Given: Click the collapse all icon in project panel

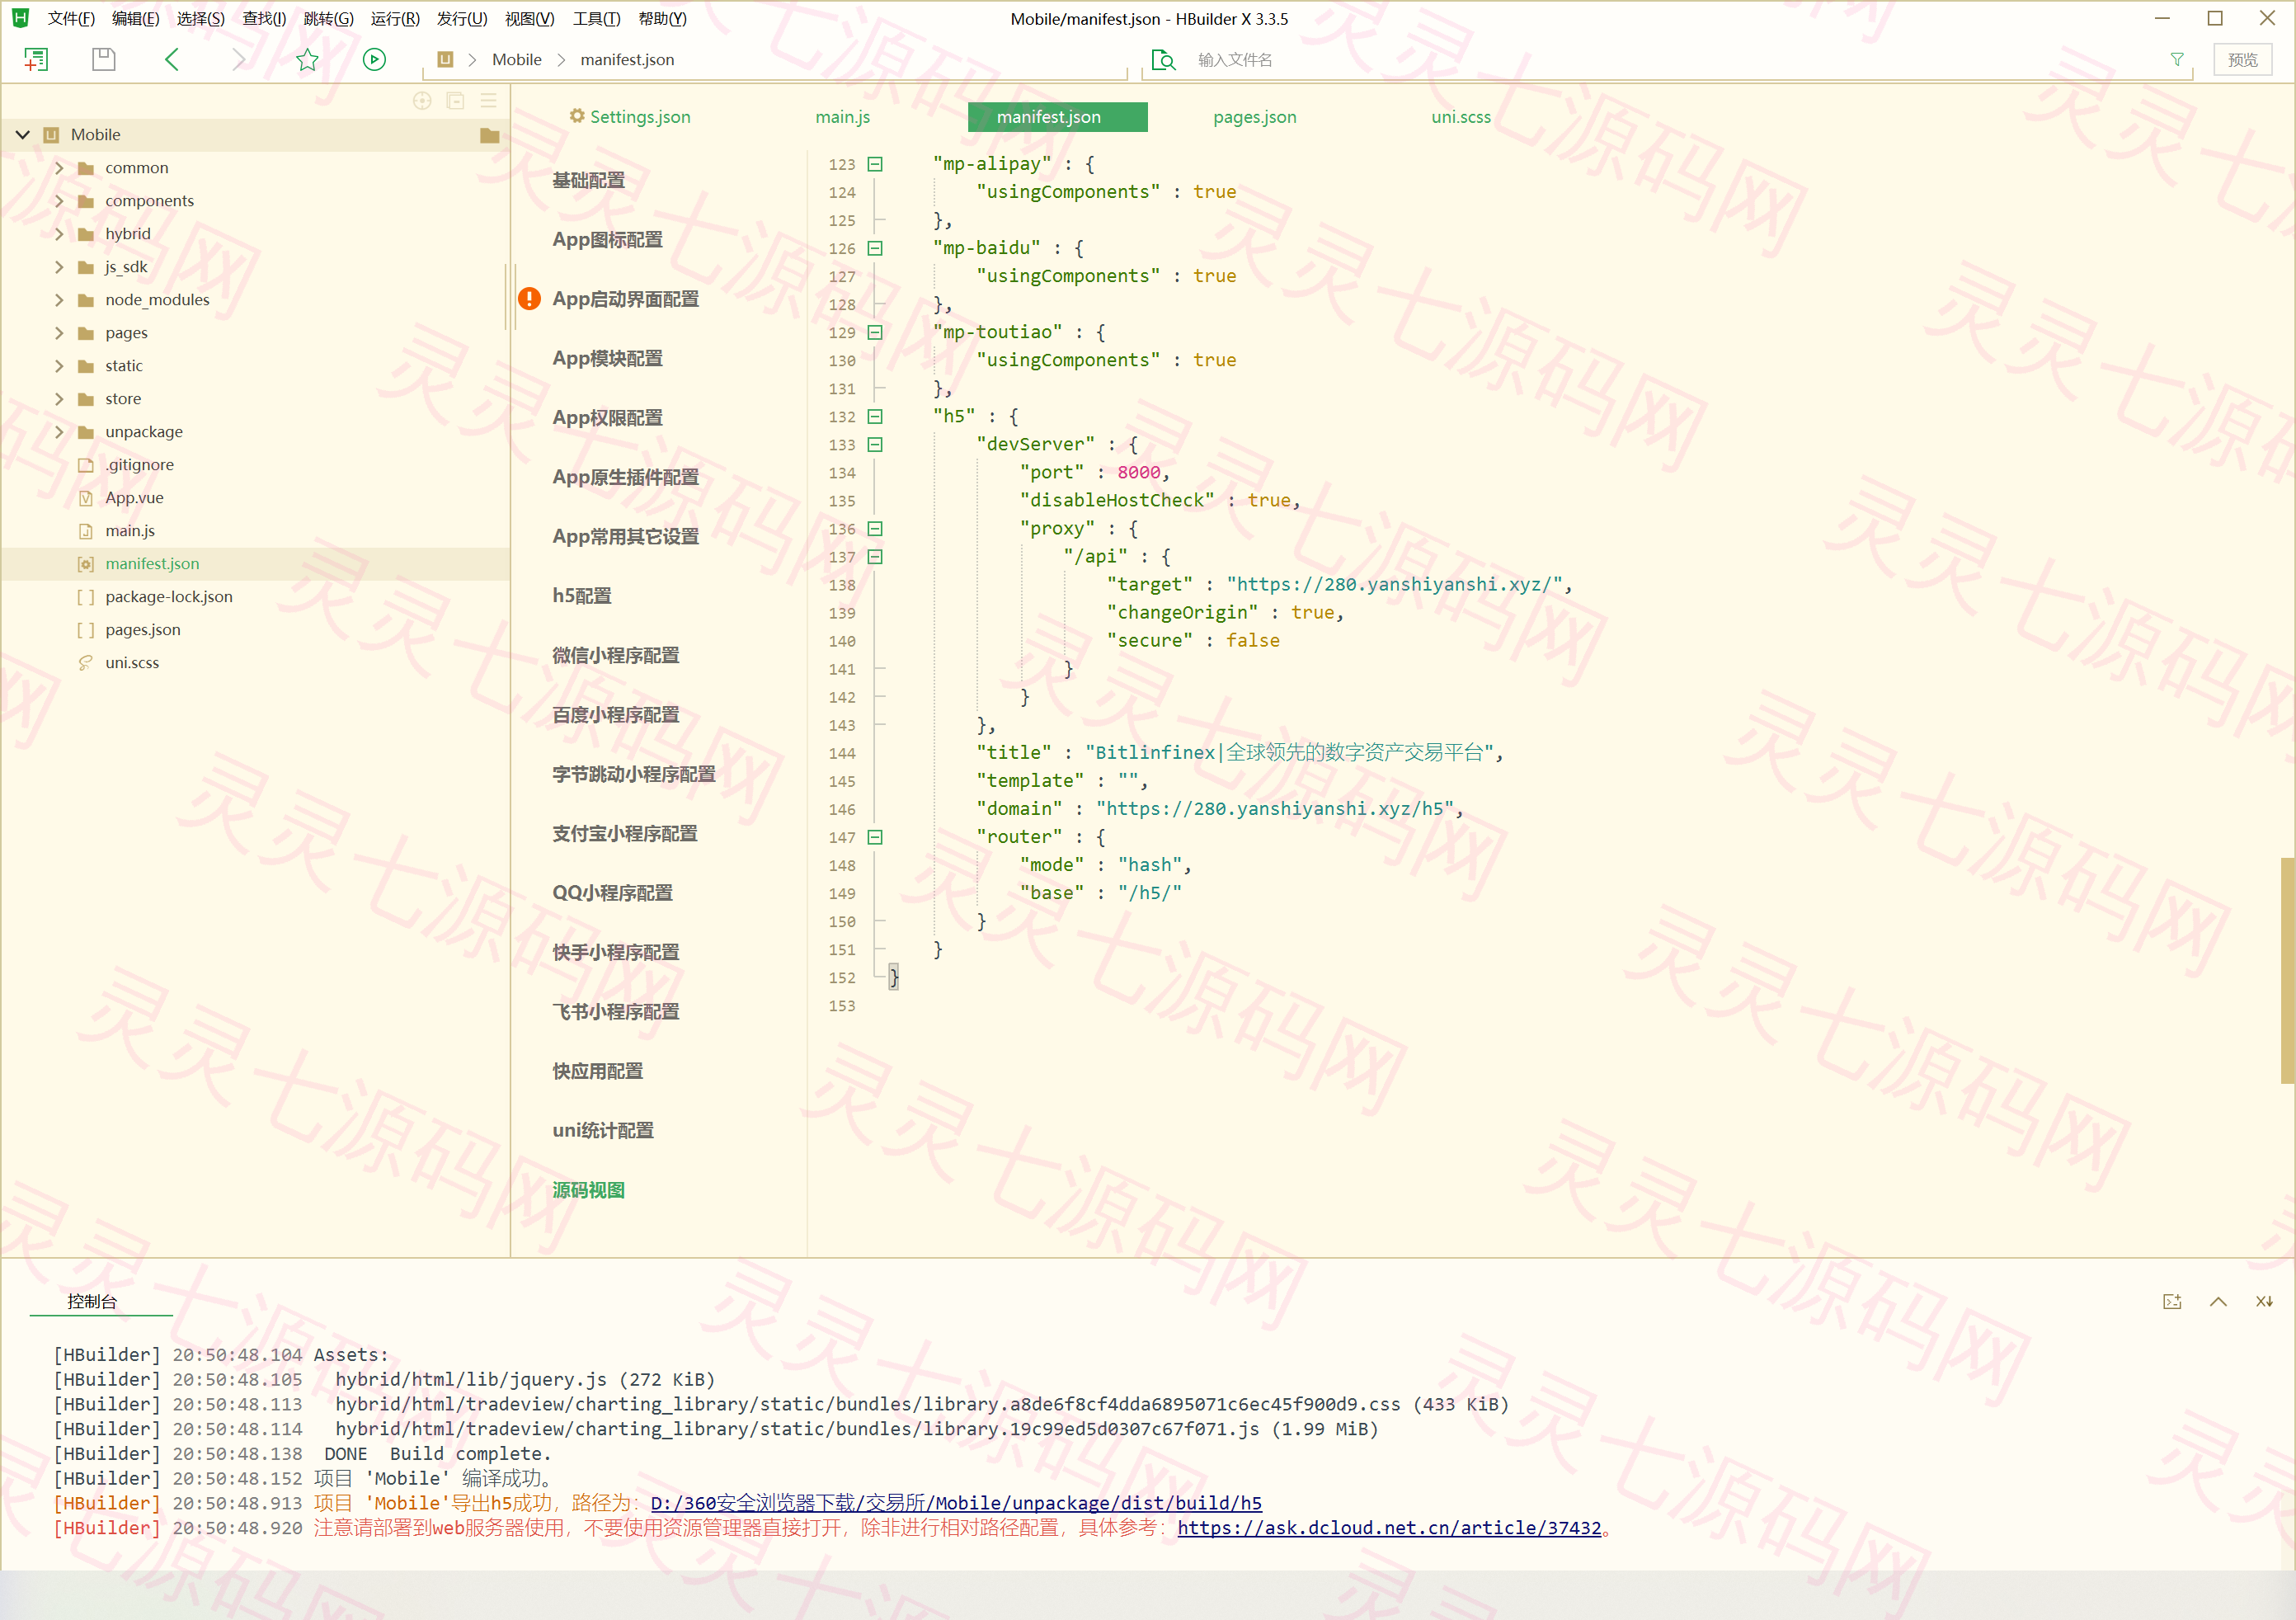Looking at the screenshot, I should pyautogui.click(x=455, y=101).
